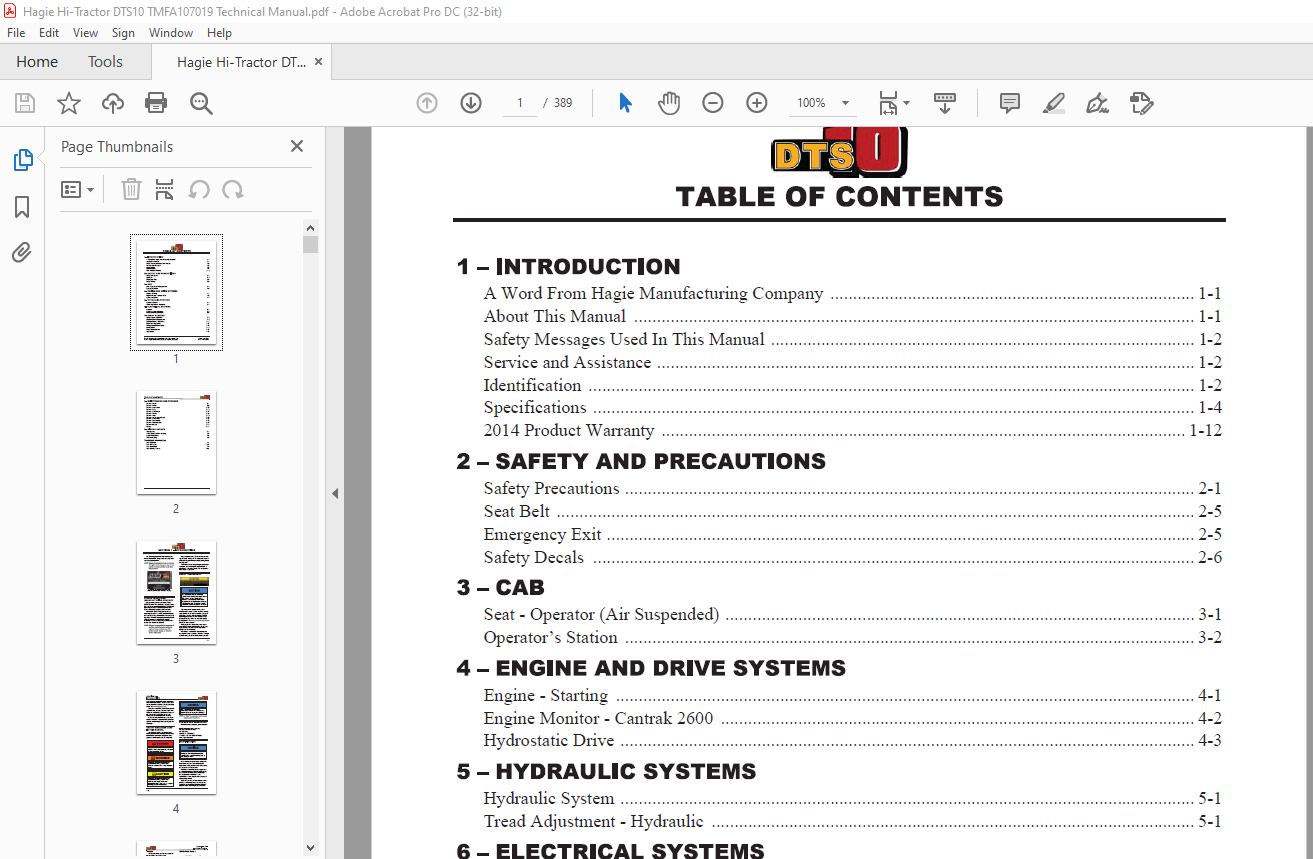Click 'Operator's Station' contents entry

pos(551,638)
